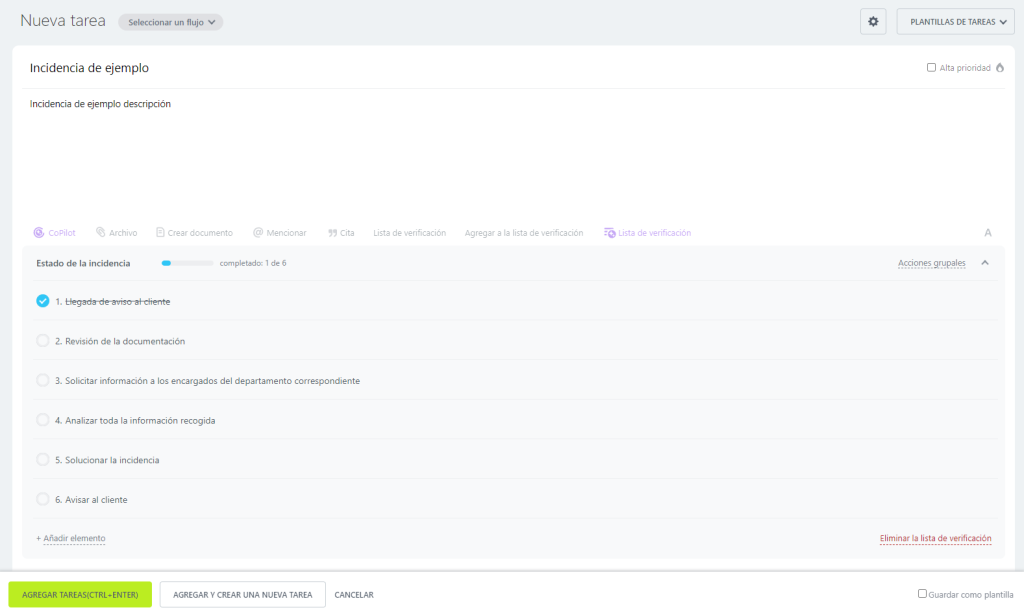Viewport: 1024px width, 612px height.
Task: Click the CoPilot icon in toolbar
Action: 39,233
